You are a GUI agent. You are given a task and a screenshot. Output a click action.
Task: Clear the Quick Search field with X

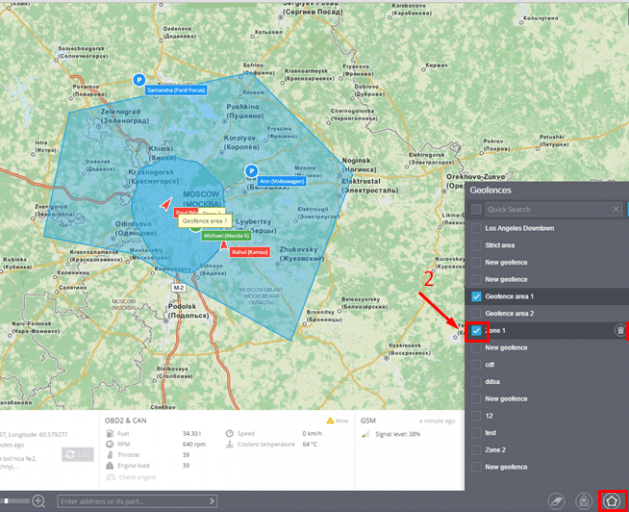coord(616,209)
